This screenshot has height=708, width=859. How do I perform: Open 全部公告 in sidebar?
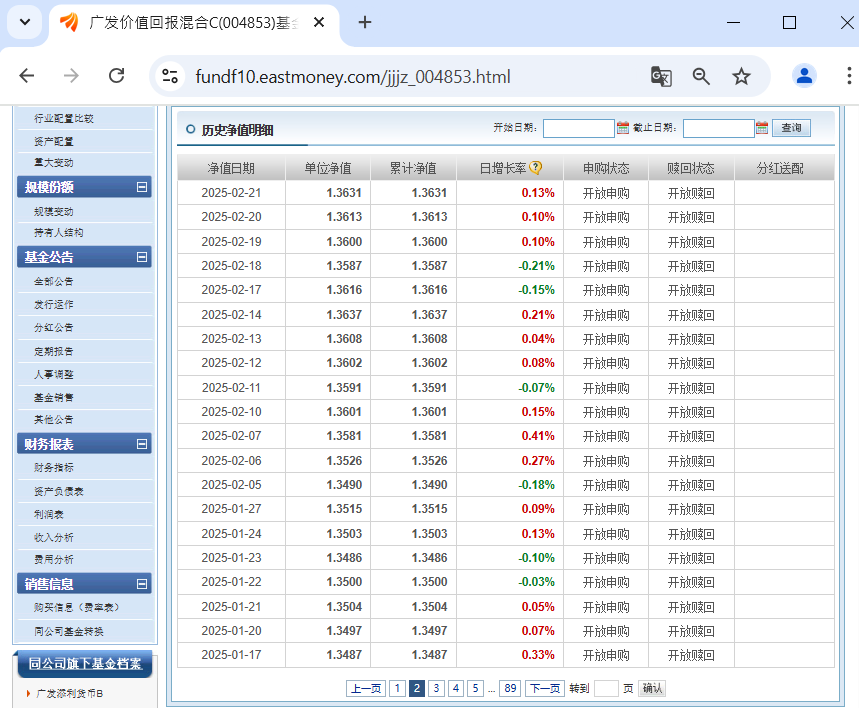tap(54, 282)
